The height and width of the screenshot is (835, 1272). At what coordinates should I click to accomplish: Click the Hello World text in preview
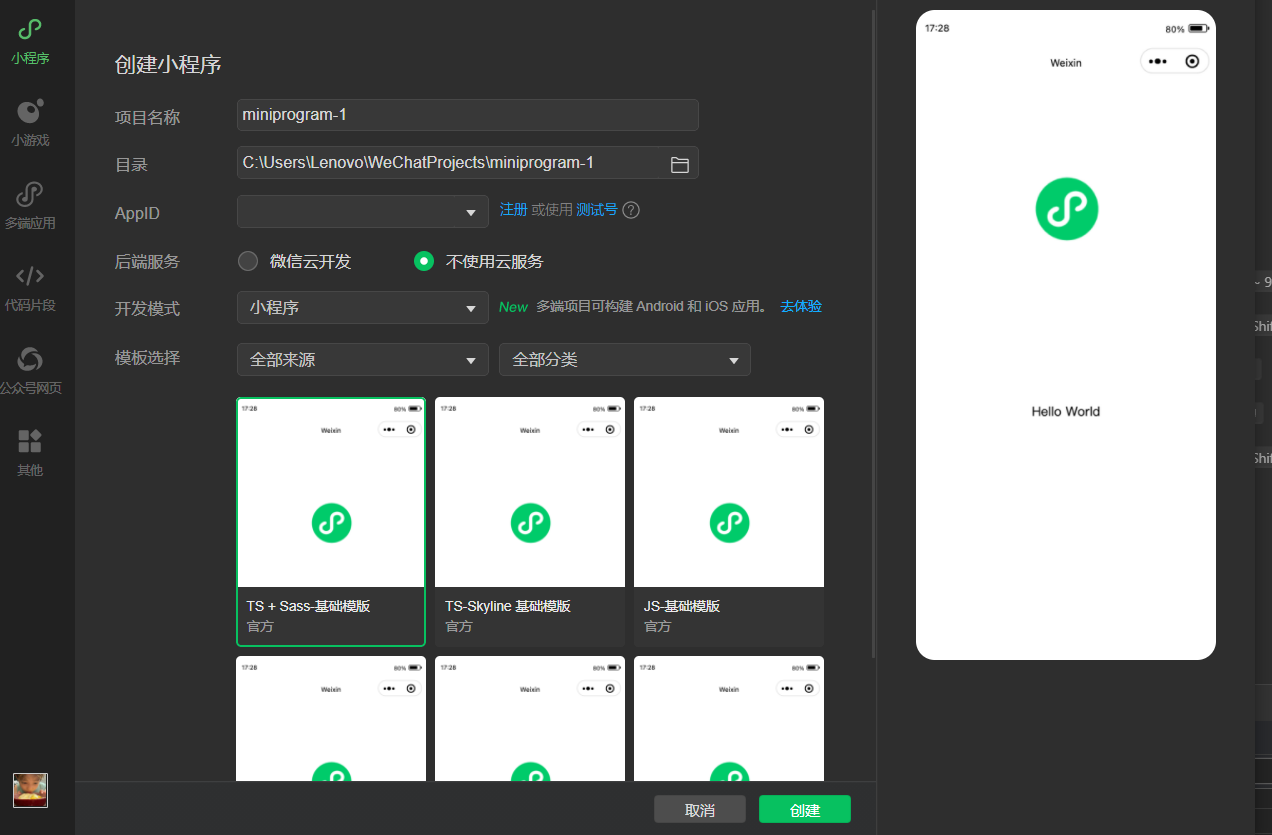coord(1066,411)
